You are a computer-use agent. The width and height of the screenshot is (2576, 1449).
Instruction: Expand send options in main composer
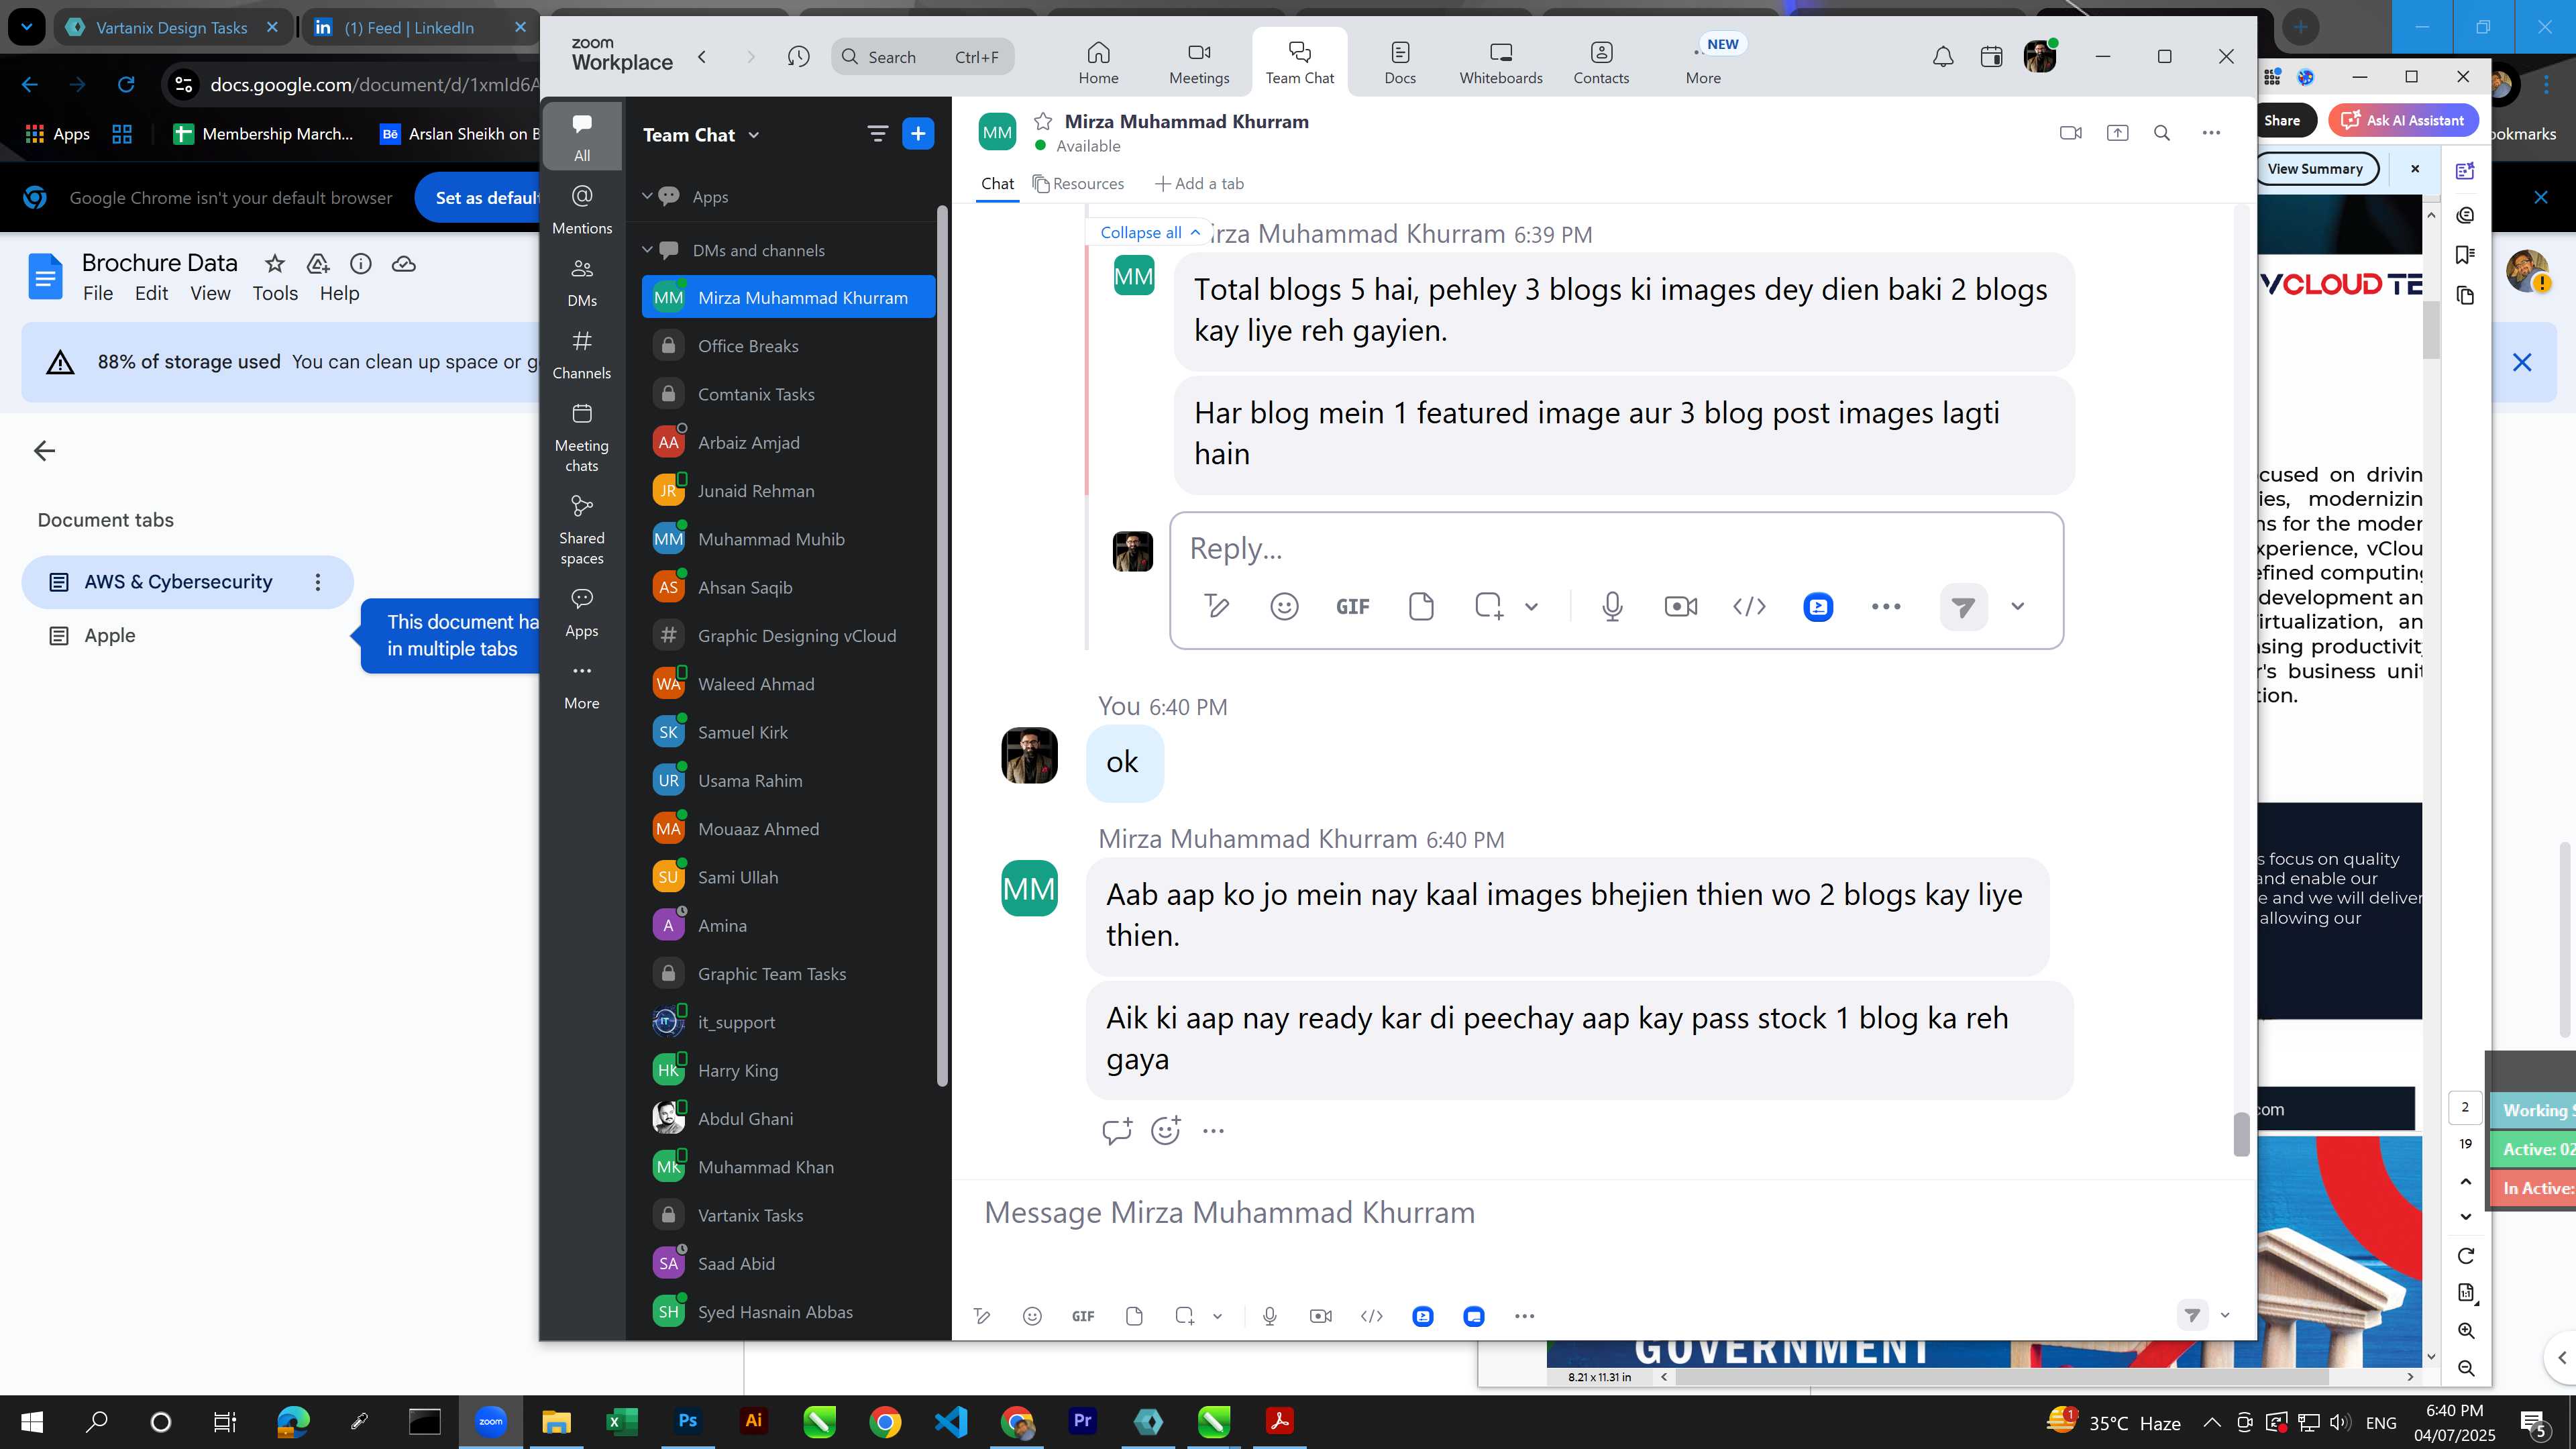(2225, 1315)
